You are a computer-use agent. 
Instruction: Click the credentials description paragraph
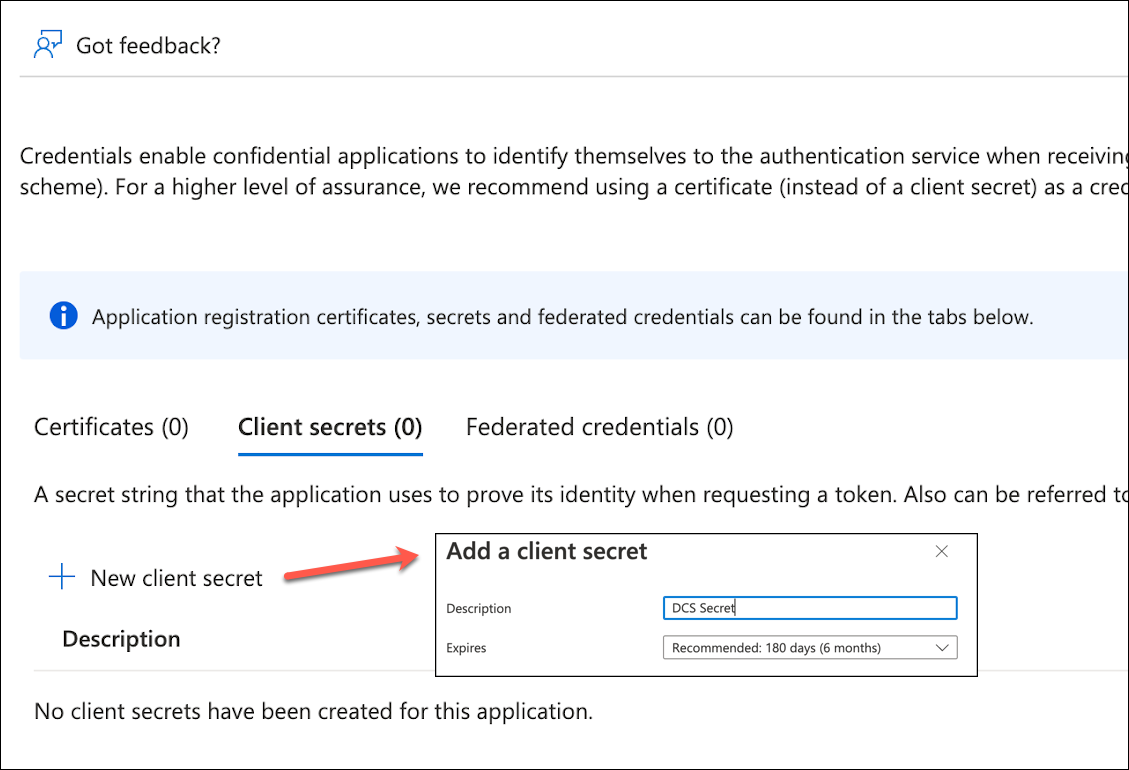[570, 172]
